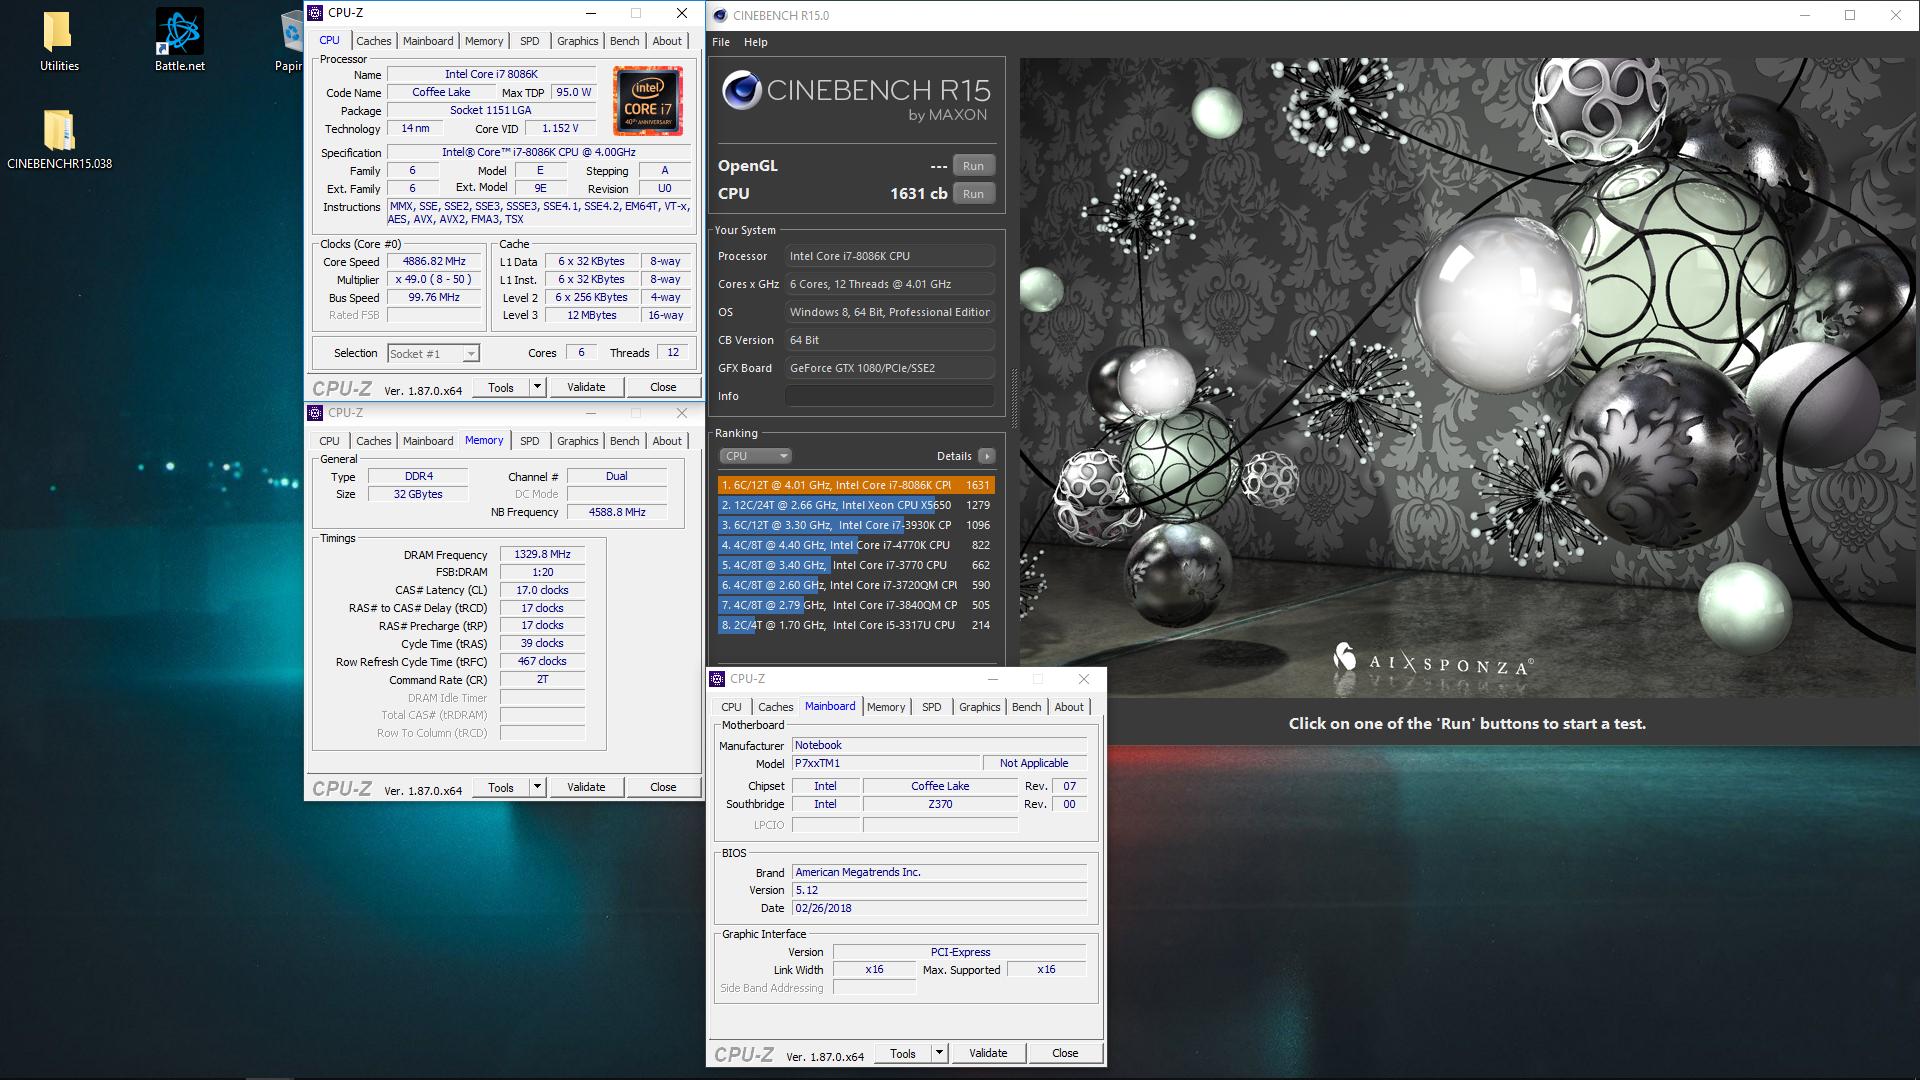
Task: Switch to Caches tab in Mainboard CPU-Z window
Action: click(776, 707)
